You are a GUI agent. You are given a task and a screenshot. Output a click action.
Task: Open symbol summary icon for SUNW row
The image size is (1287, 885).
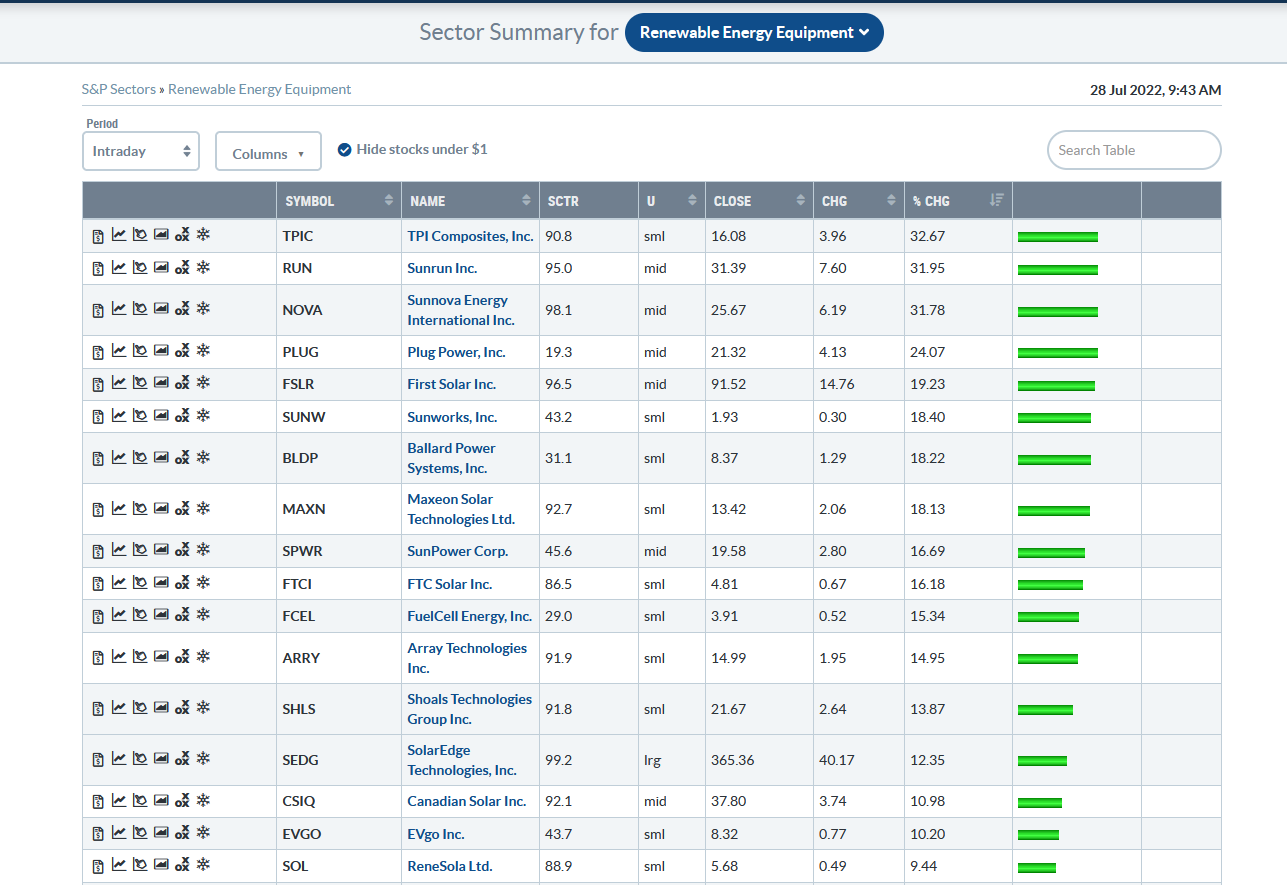pos(98,417)
